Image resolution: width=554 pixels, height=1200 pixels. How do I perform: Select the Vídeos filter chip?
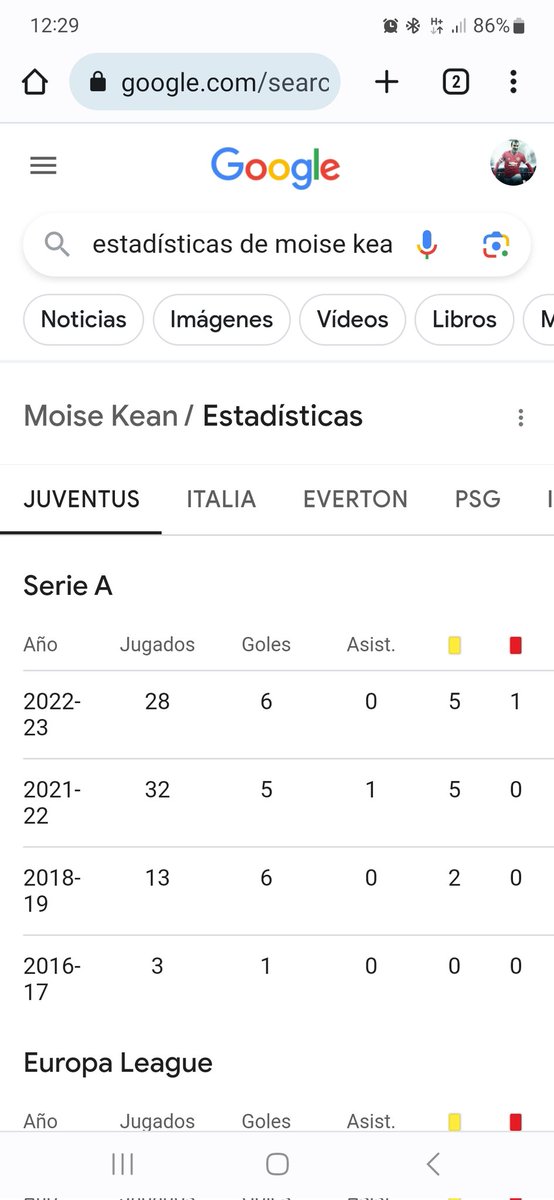click(x=352, y=320)
